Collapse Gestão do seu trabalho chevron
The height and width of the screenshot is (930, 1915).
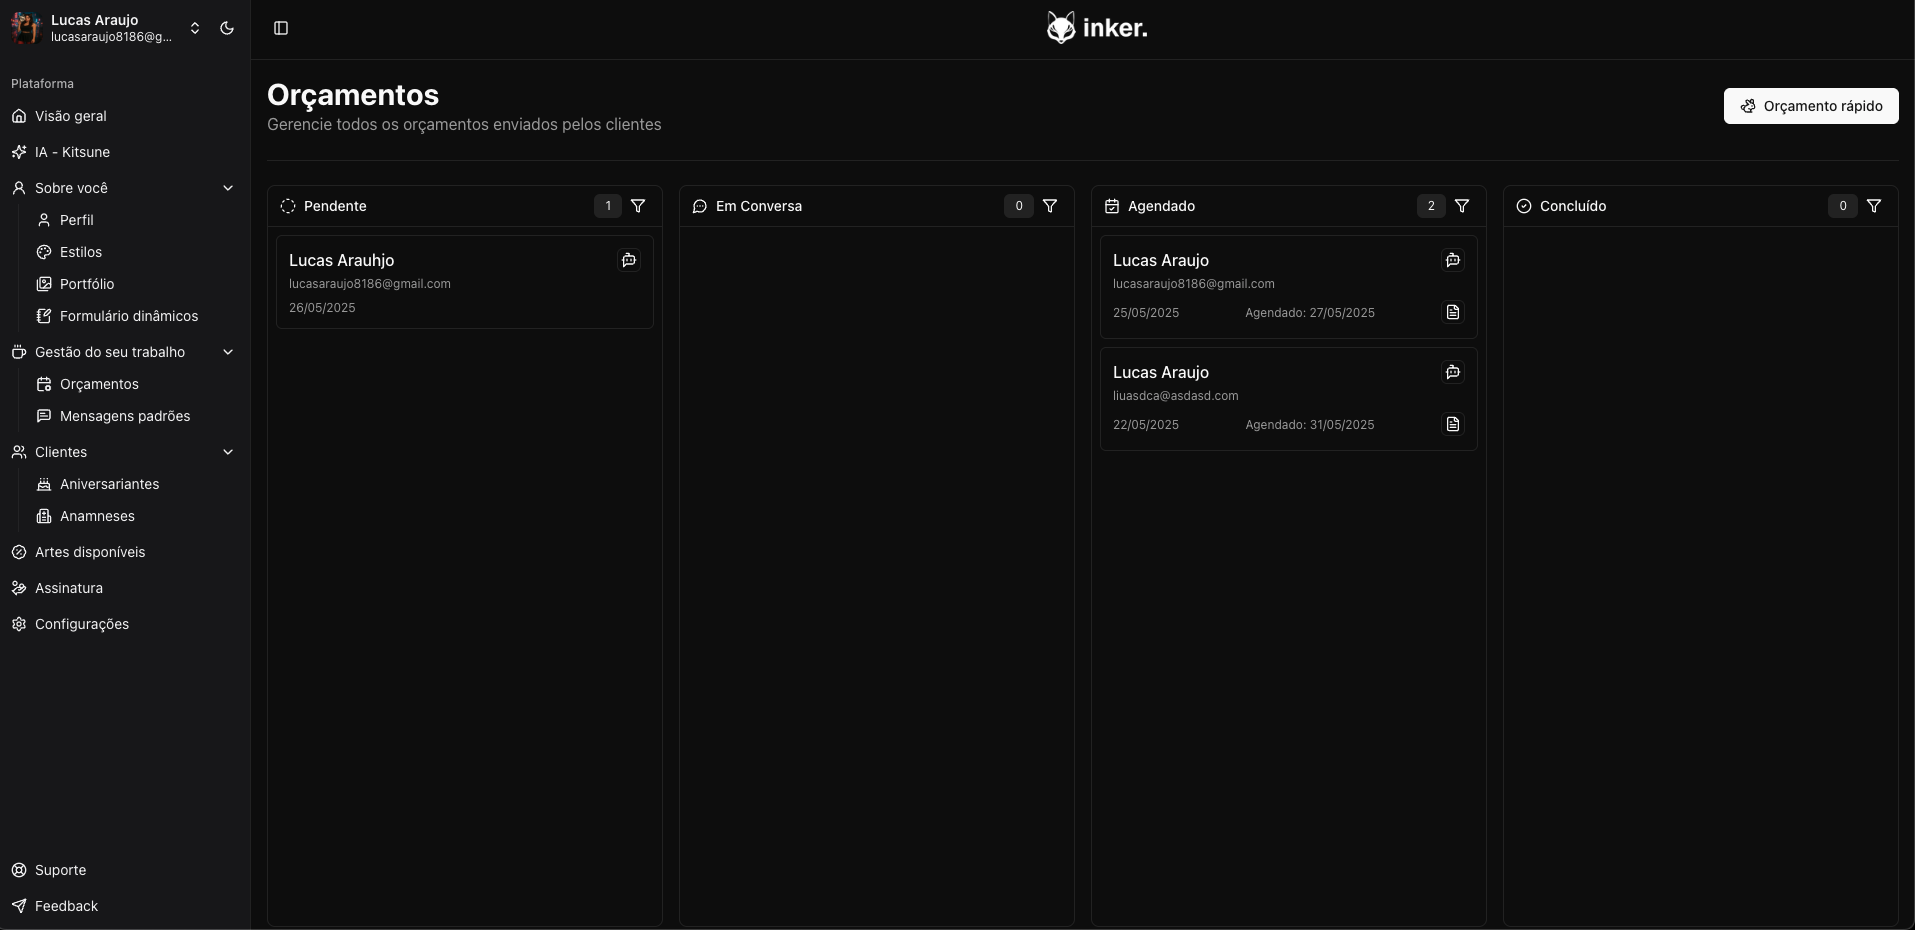click(x=228, y=352)
